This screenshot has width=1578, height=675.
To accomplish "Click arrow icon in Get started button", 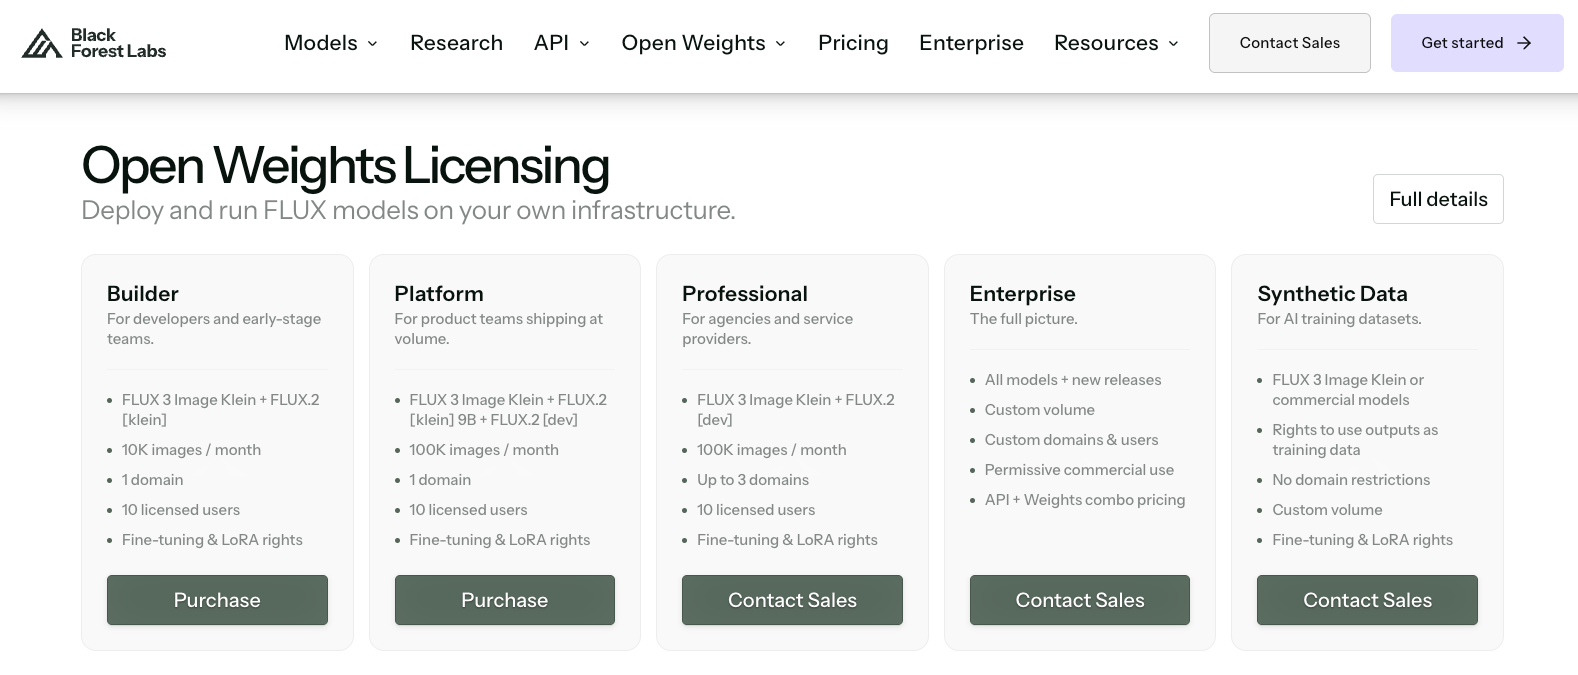I will pyautogui.click(x=1524, y=43).
